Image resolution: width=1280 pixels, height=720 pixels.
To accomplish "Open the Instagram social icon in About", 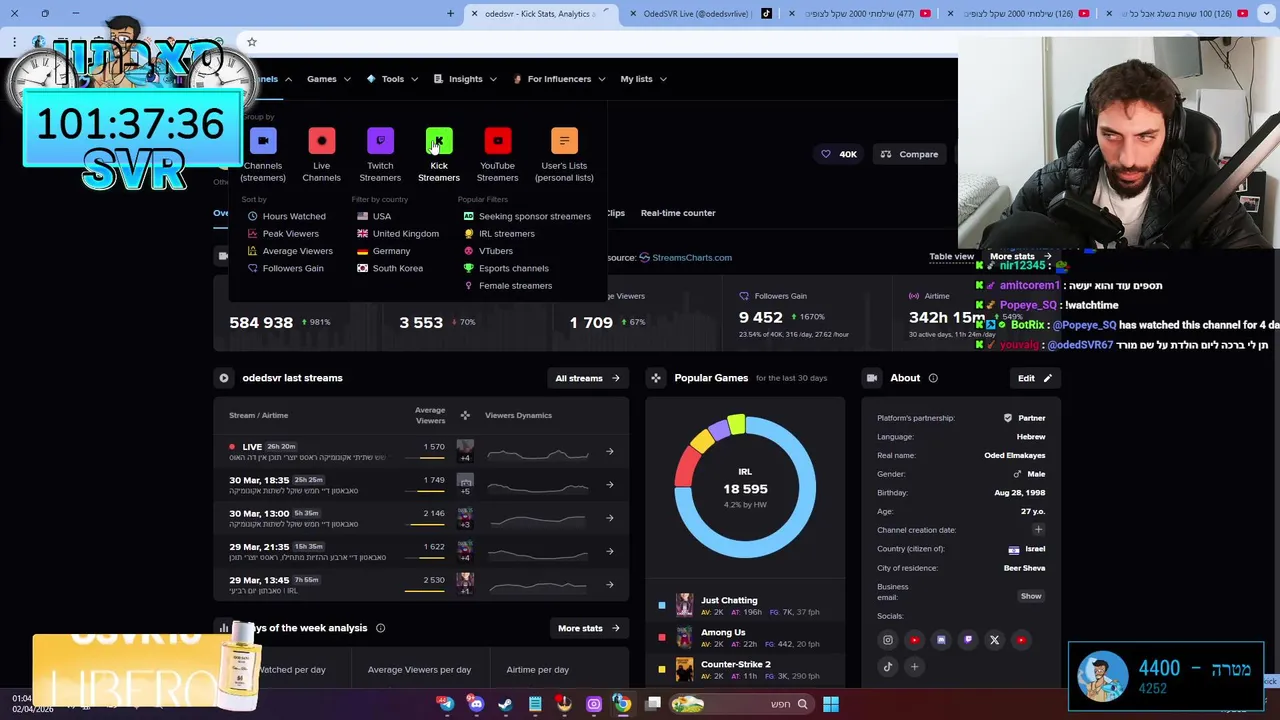I will (x=887, y=640).
